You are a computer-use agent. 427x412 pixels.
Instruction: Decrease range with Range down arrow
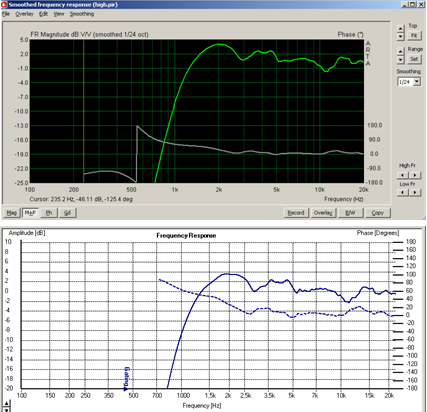point(401,59)
